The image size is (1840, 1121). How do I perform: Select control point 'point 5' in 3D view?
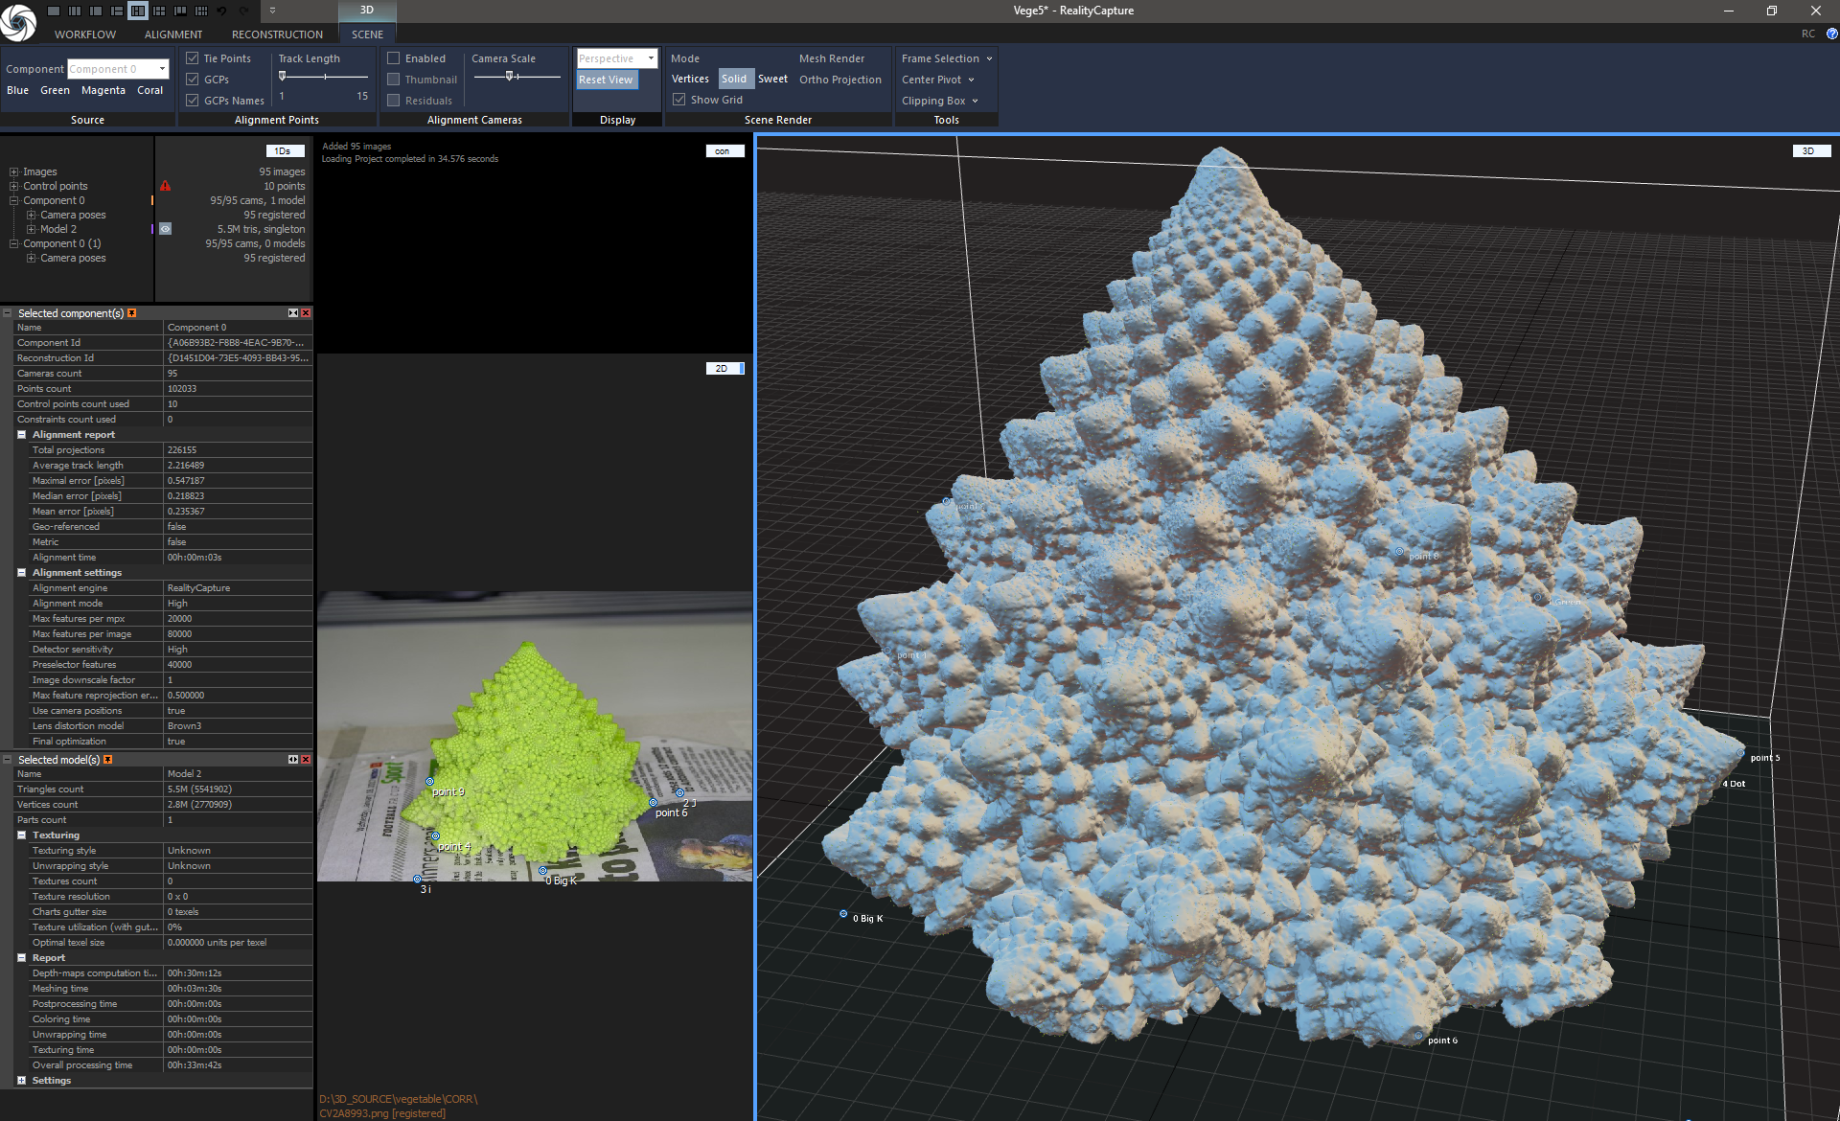[1741, 755]
